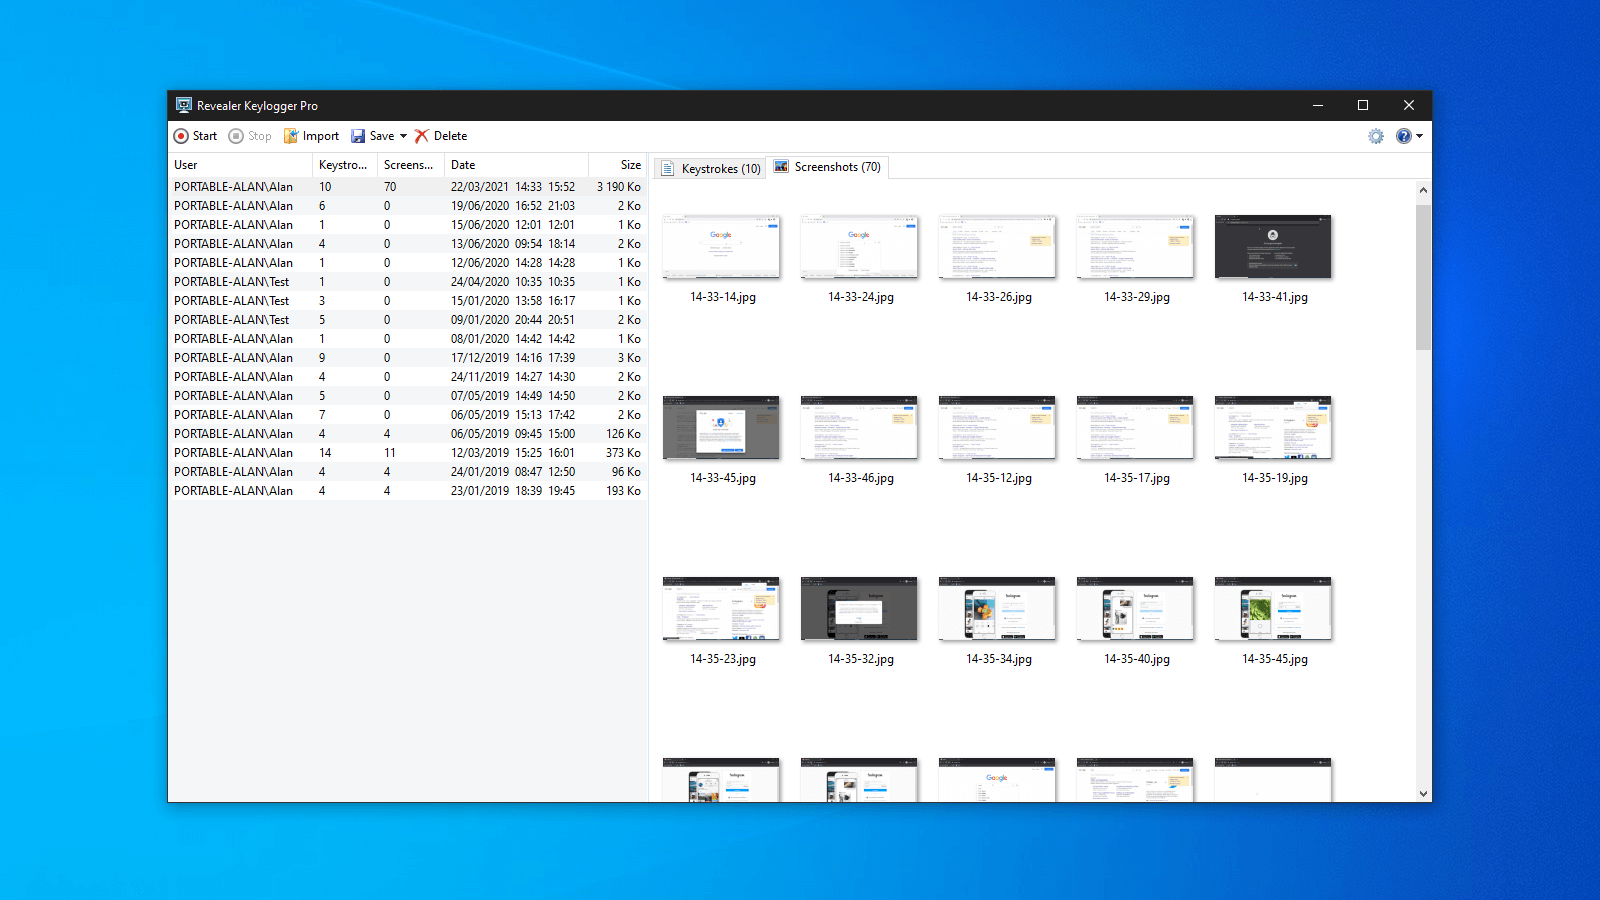Select the PORTABLE-ALAN\Test entry dated 24/04/2020
Screen dimensions: 1600x900
[407, 282]
